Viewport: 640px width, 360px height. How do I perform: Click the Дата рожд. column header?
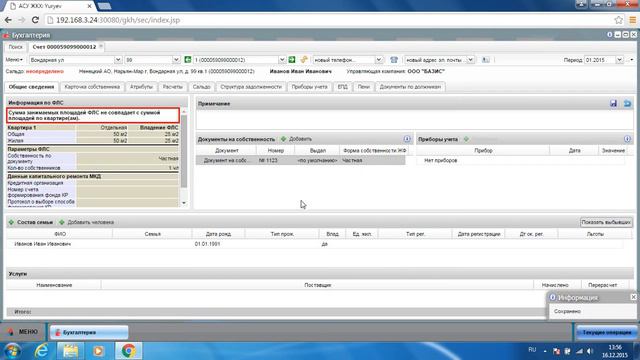[x=218, y=234]
